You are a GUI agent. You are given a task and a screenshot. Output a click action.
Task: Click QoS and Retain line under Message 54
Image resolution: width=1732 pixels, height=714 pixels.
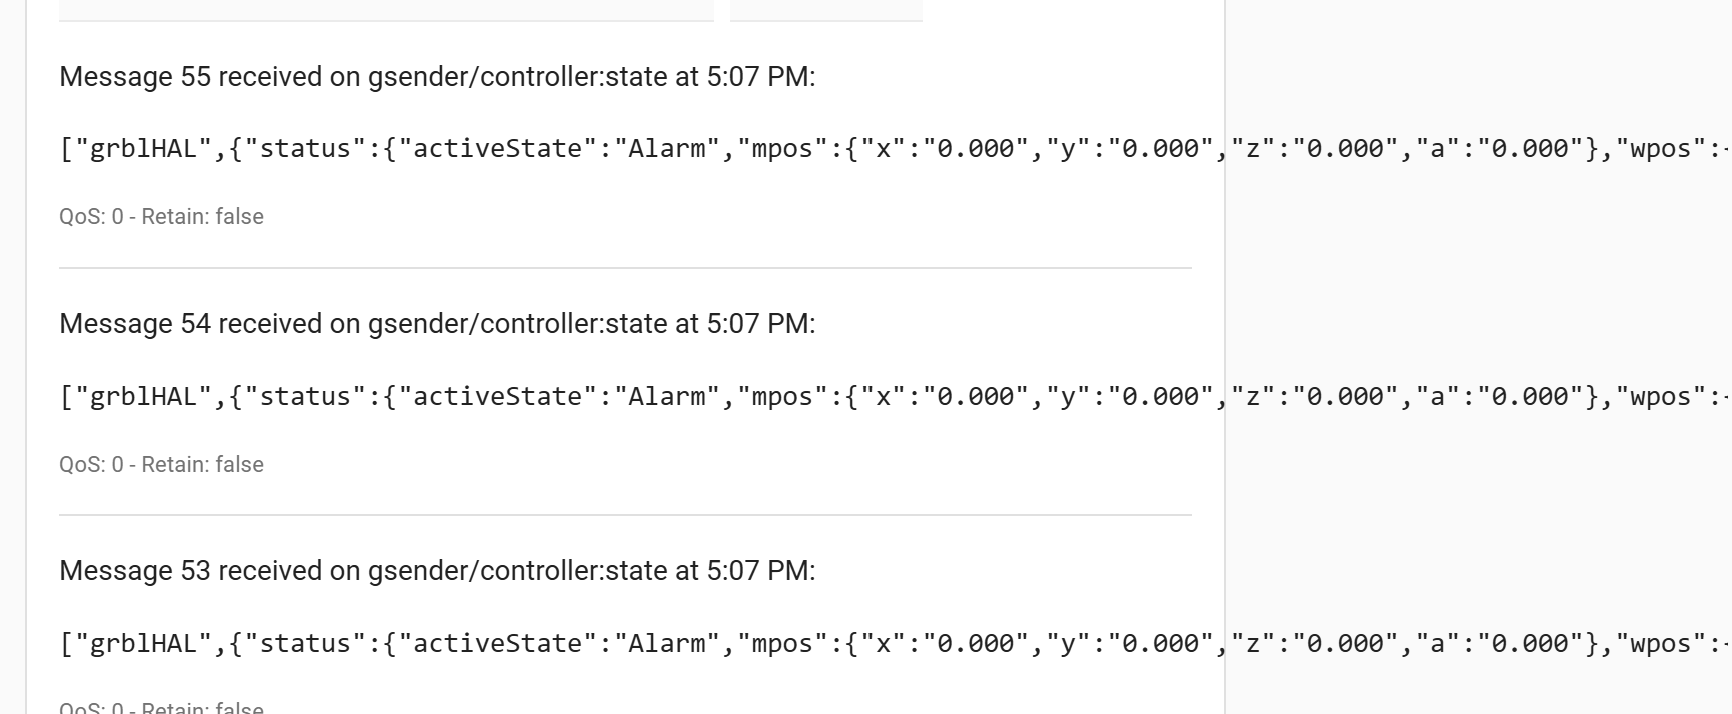[x=161, y=465]
